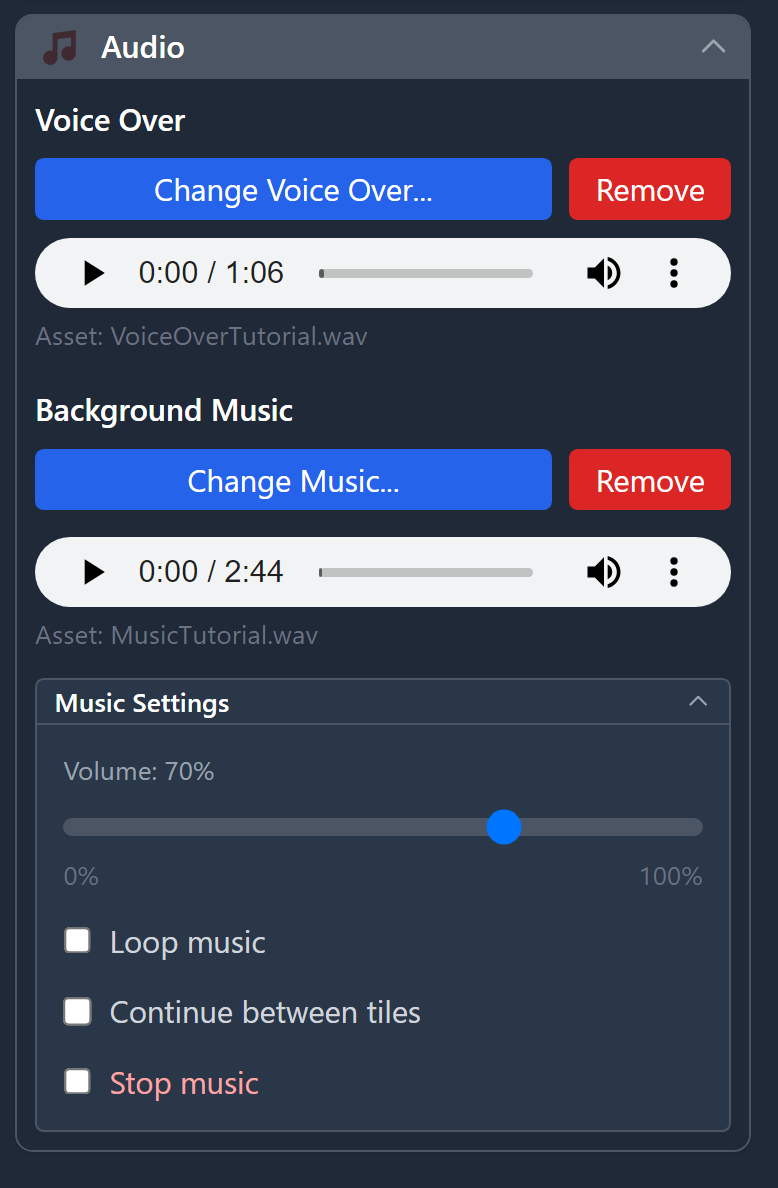Select the Background Music section heading
778x1188 pixels.
pos(164,410)
